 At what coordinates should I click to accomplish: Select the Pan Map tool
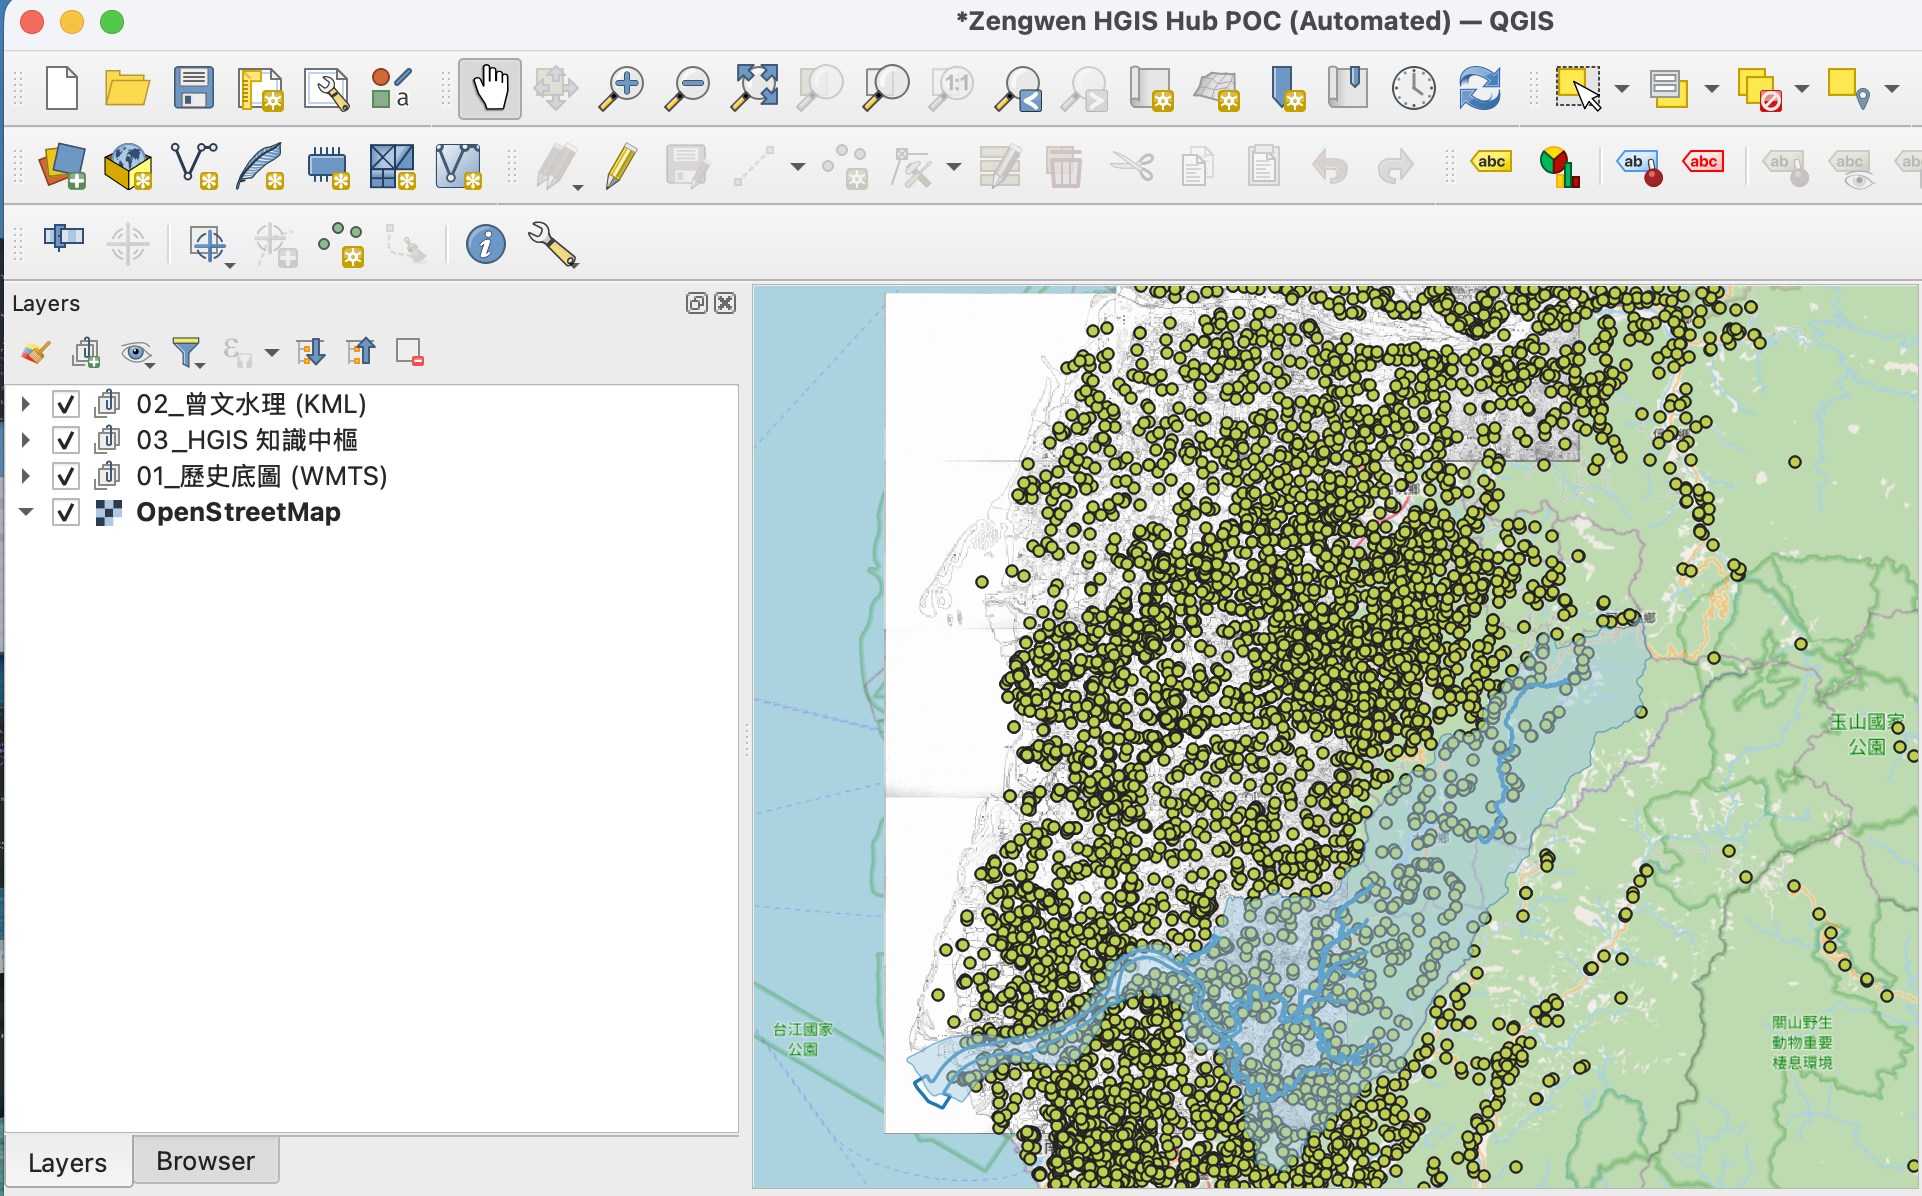(x=489, y=88)
